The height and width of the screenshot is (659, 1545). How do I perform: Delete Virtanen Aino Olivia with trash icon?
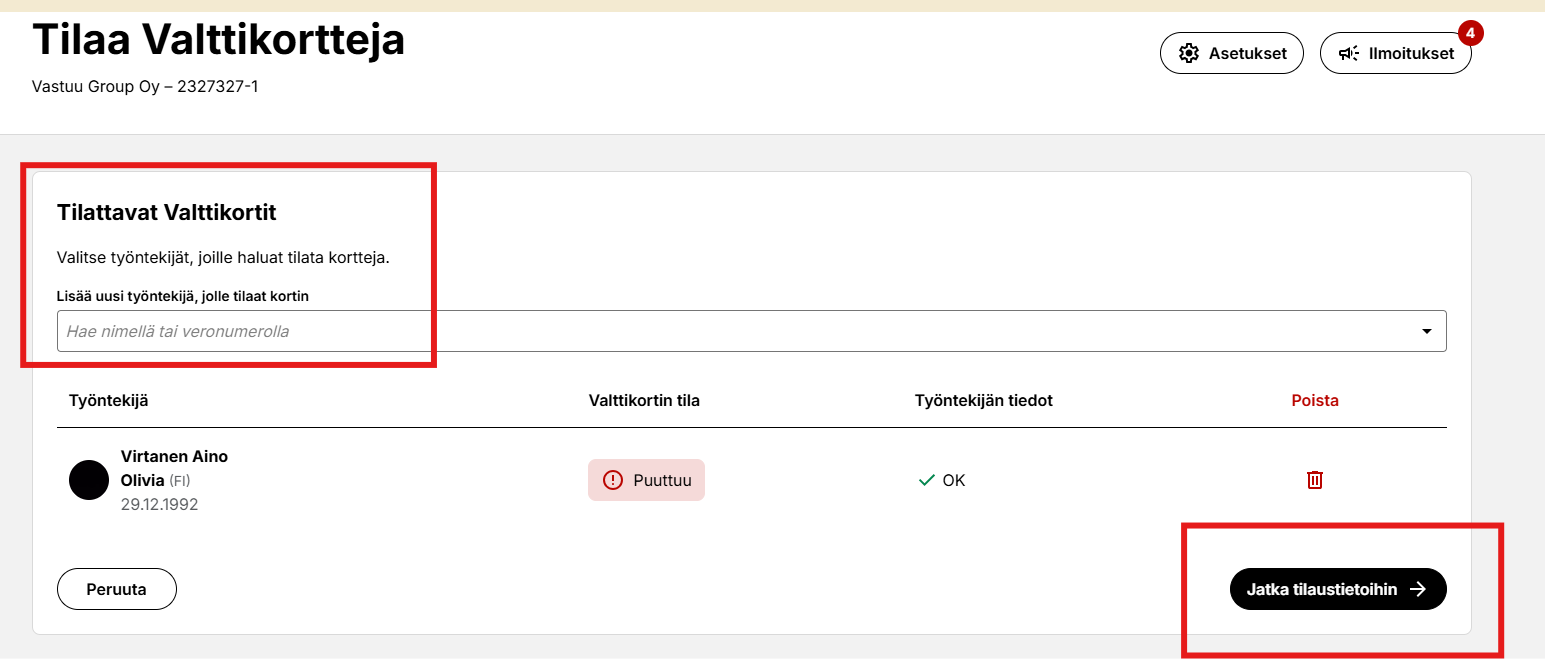pos(1315,480)
